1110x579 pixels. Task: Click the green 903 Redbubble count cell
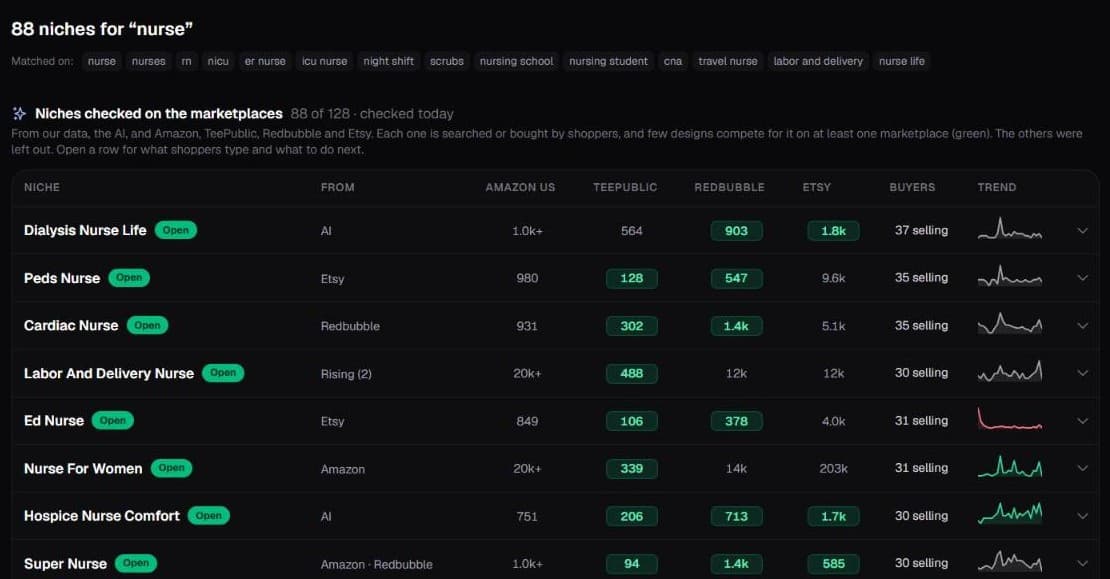click(x=736, y=231)
